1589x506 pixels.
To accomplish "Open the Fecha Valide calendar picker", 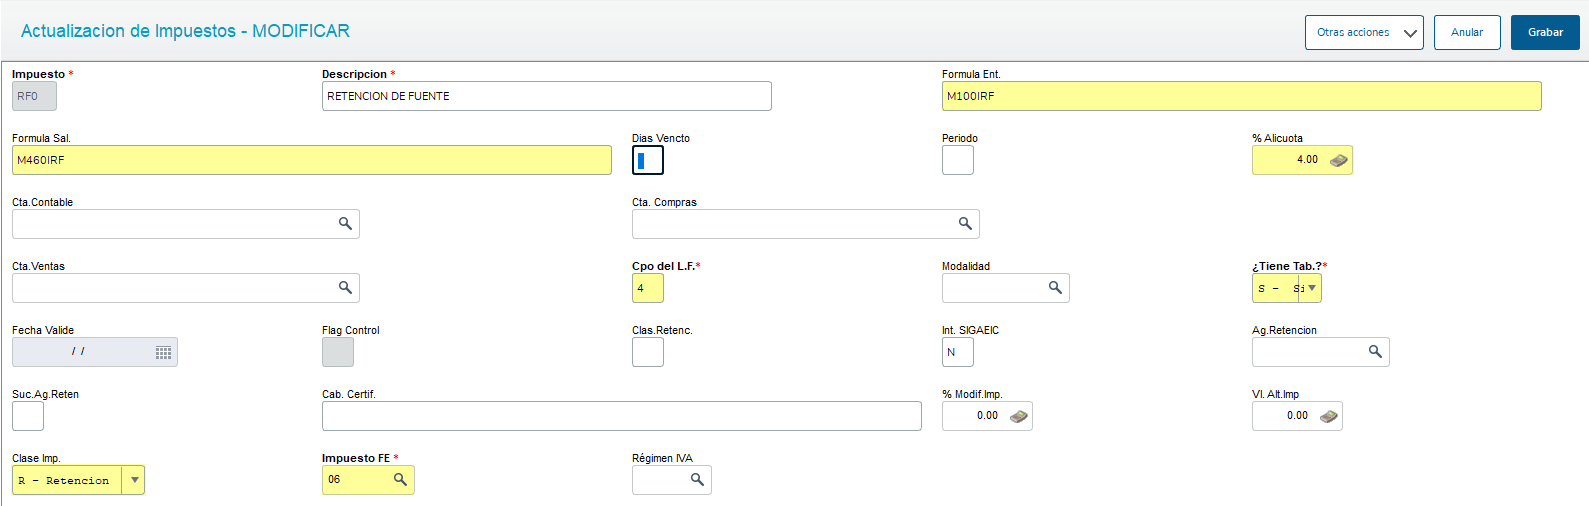I will (163, 352).
